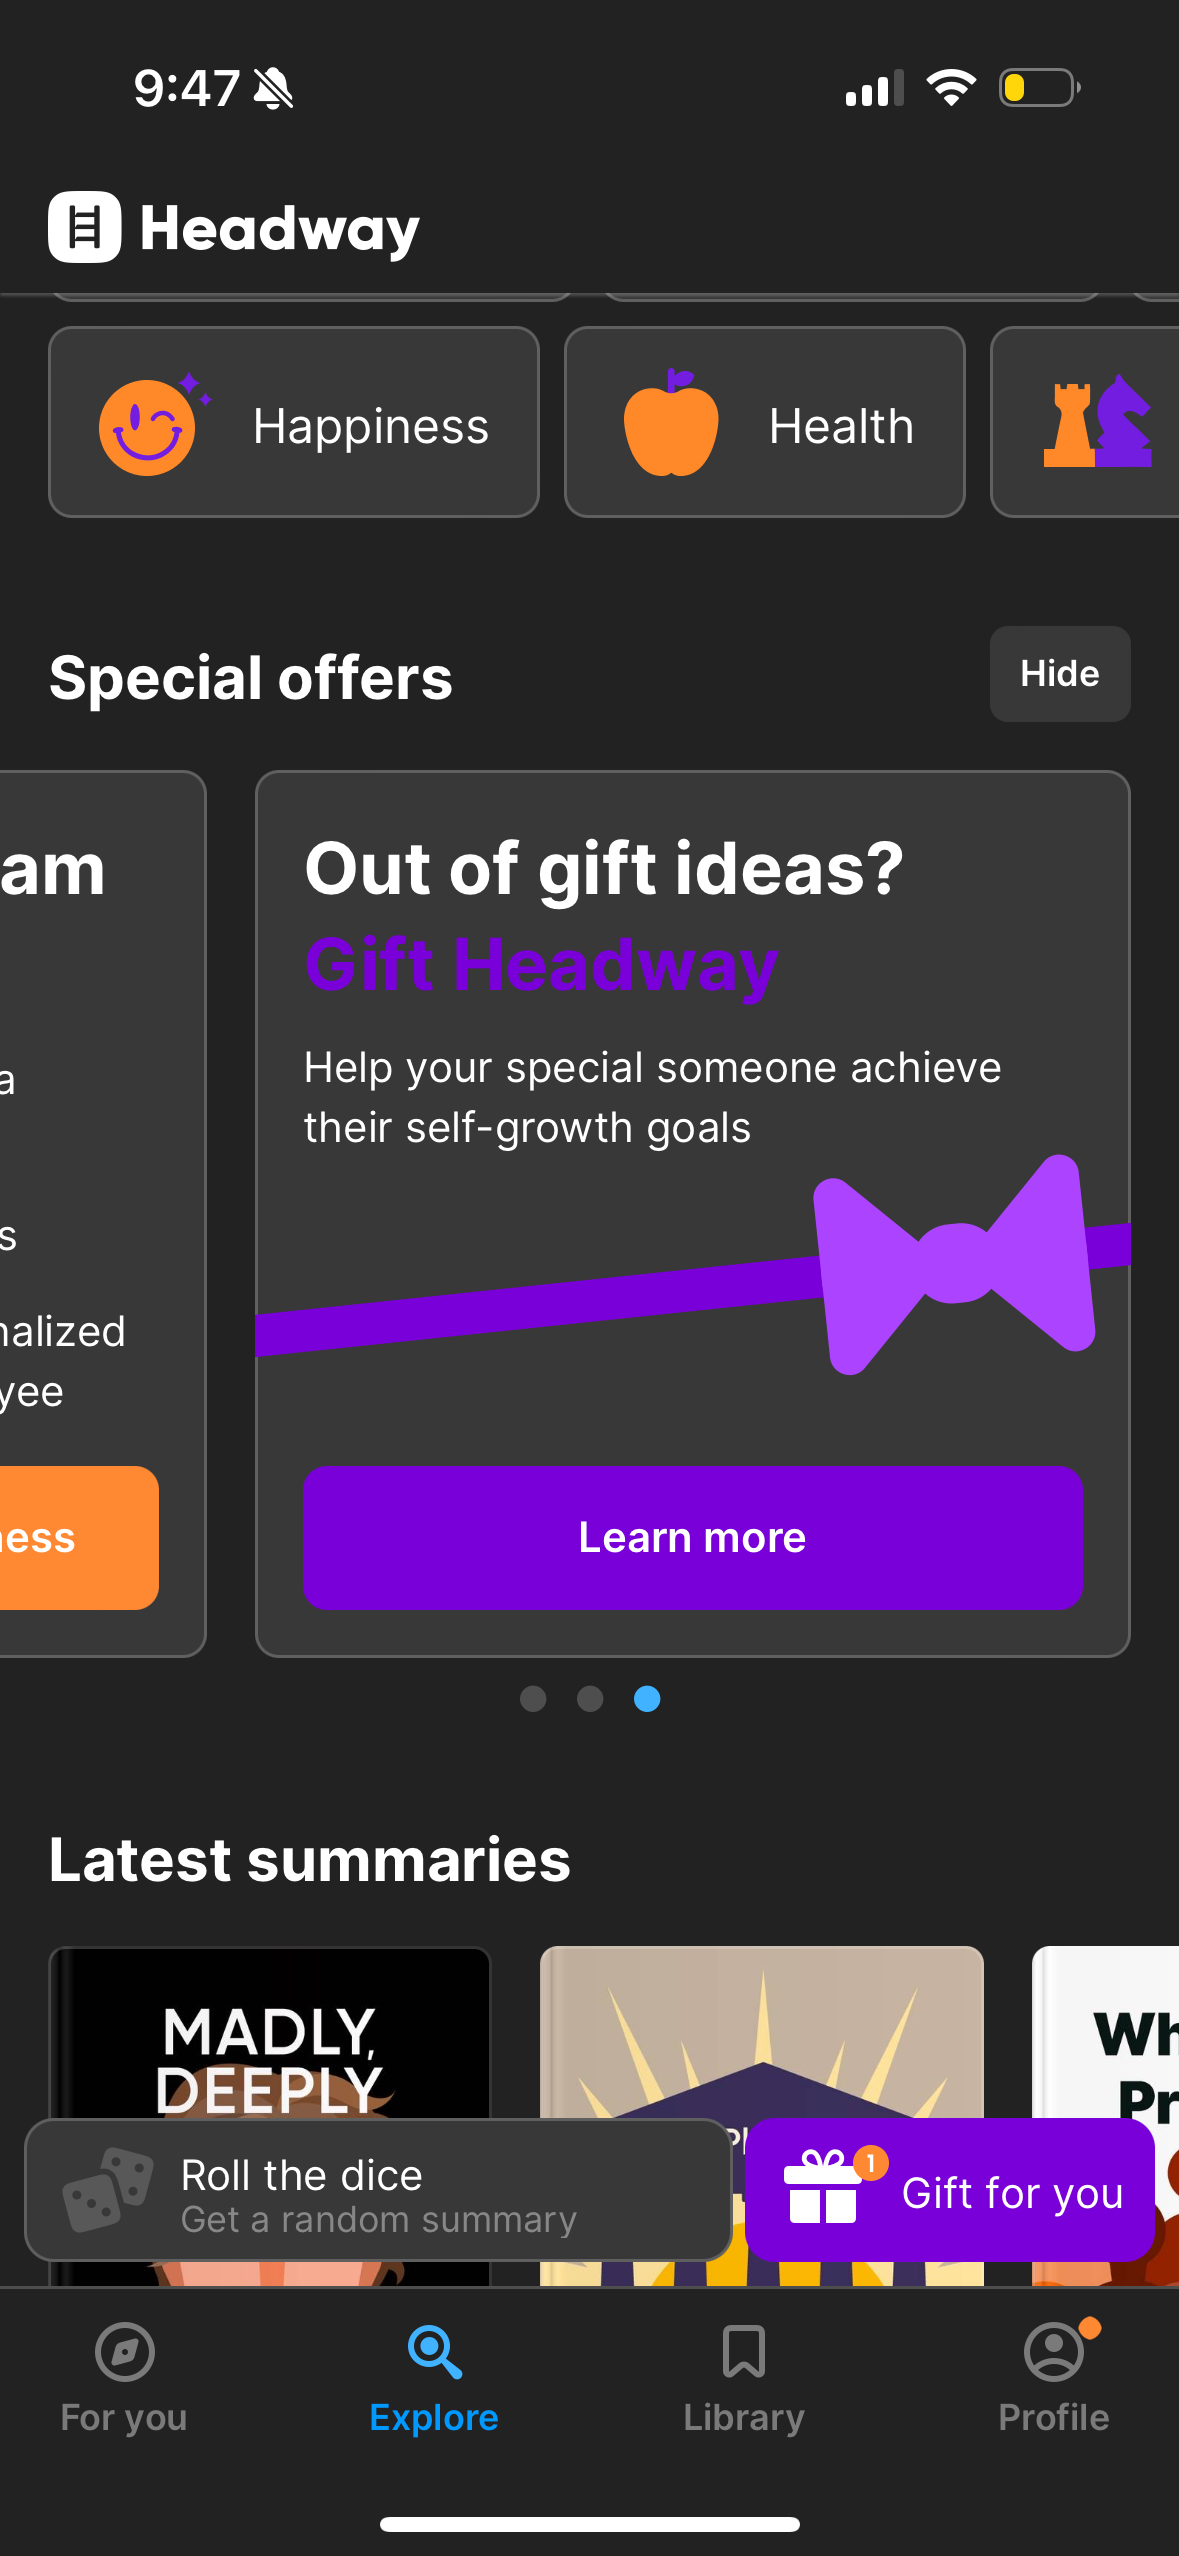Go to first carousel page dot
1179x2556 pixels.
click(x=533, y=1699)
